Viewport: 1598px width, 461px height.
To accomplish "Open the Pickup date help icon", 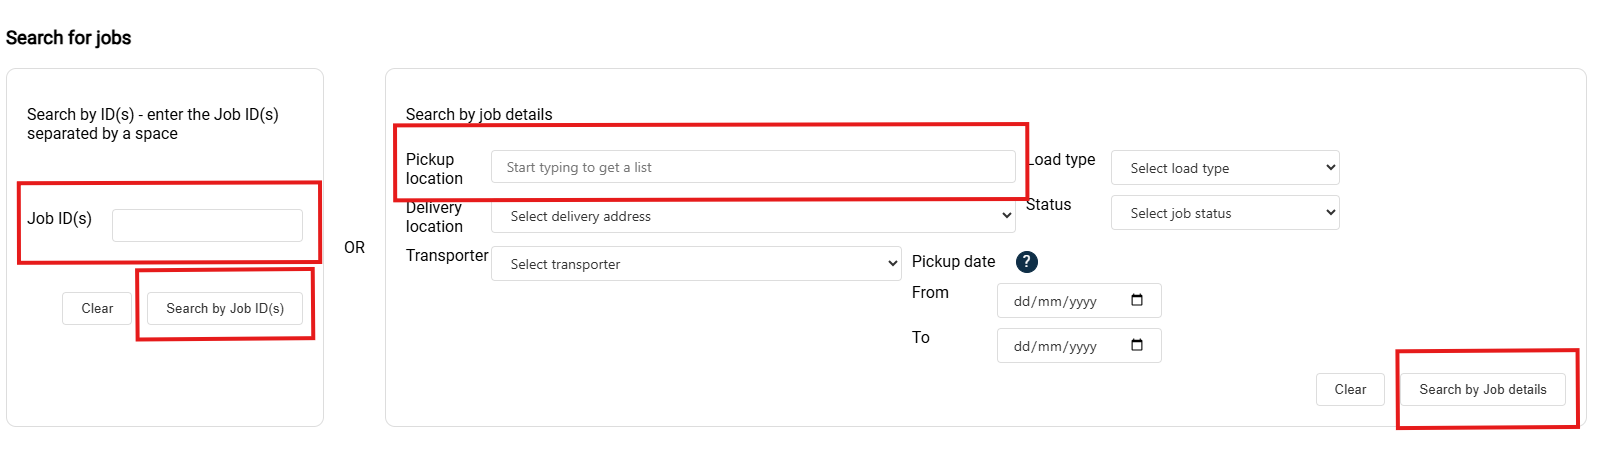I will (x=1026, y=262).
